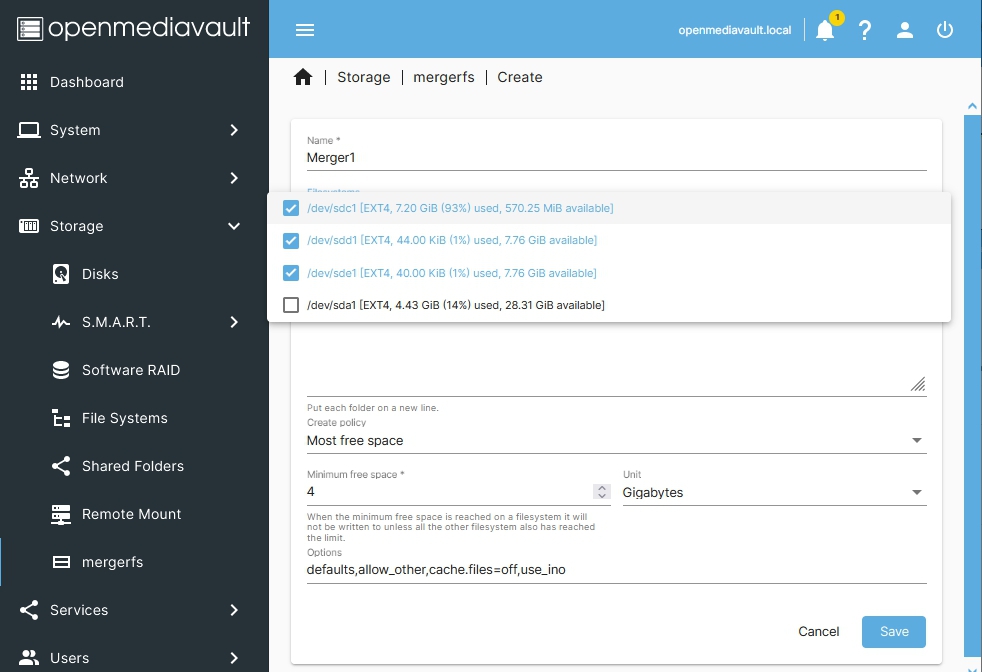This screenshot has height=672, width=982.
Task: Click the Minimum free space stepper arrows
Action: [x=601, y=491]
